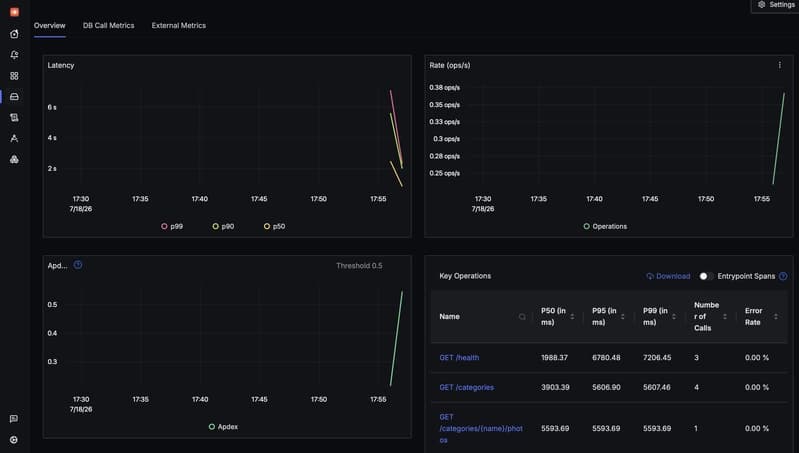Open the GET /categories/{name}/photos operation link

click(481, 429)
